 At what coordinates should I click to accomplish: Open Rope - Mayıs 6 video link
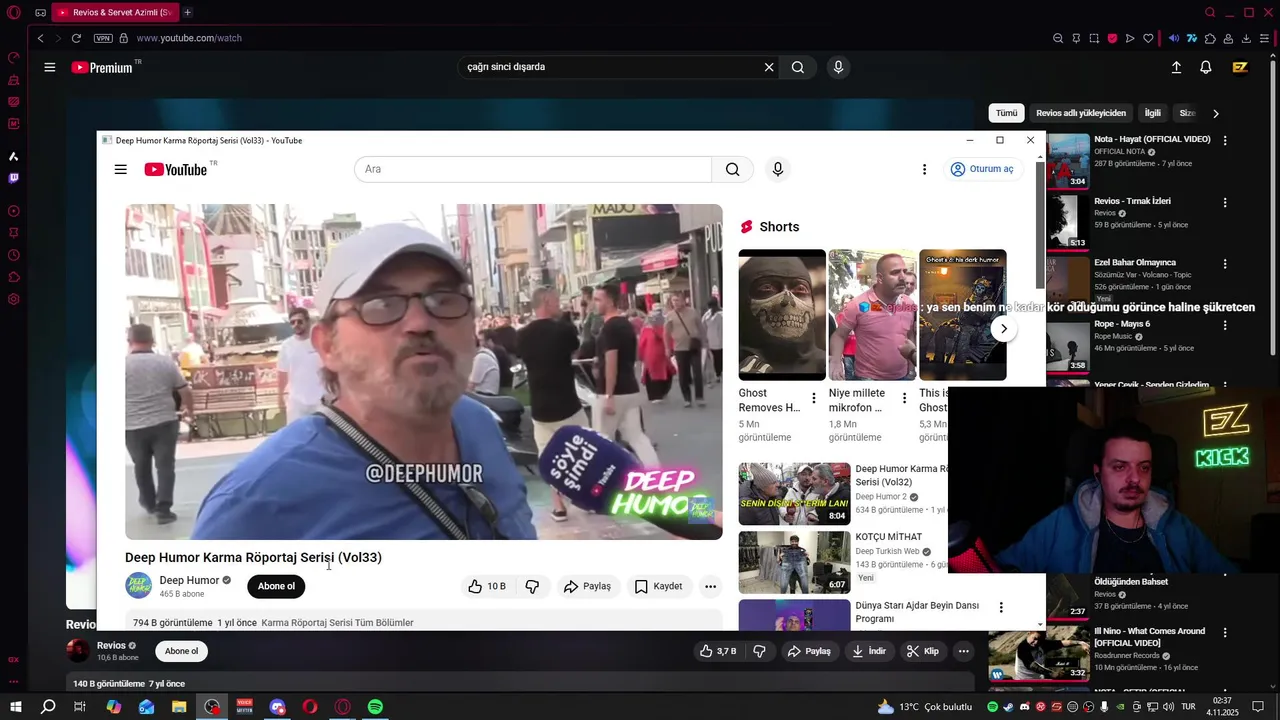coord(1122,324)
